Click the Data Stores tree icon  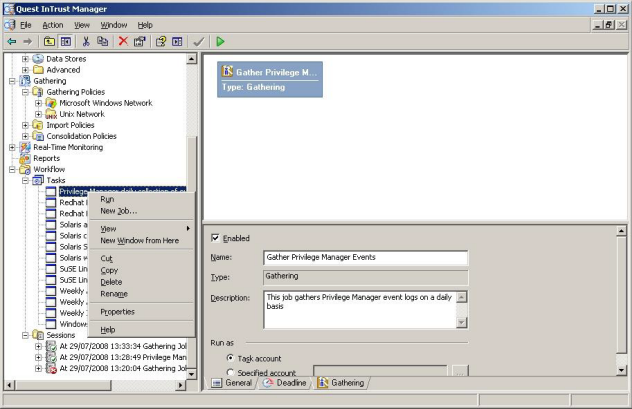point(38,59)
